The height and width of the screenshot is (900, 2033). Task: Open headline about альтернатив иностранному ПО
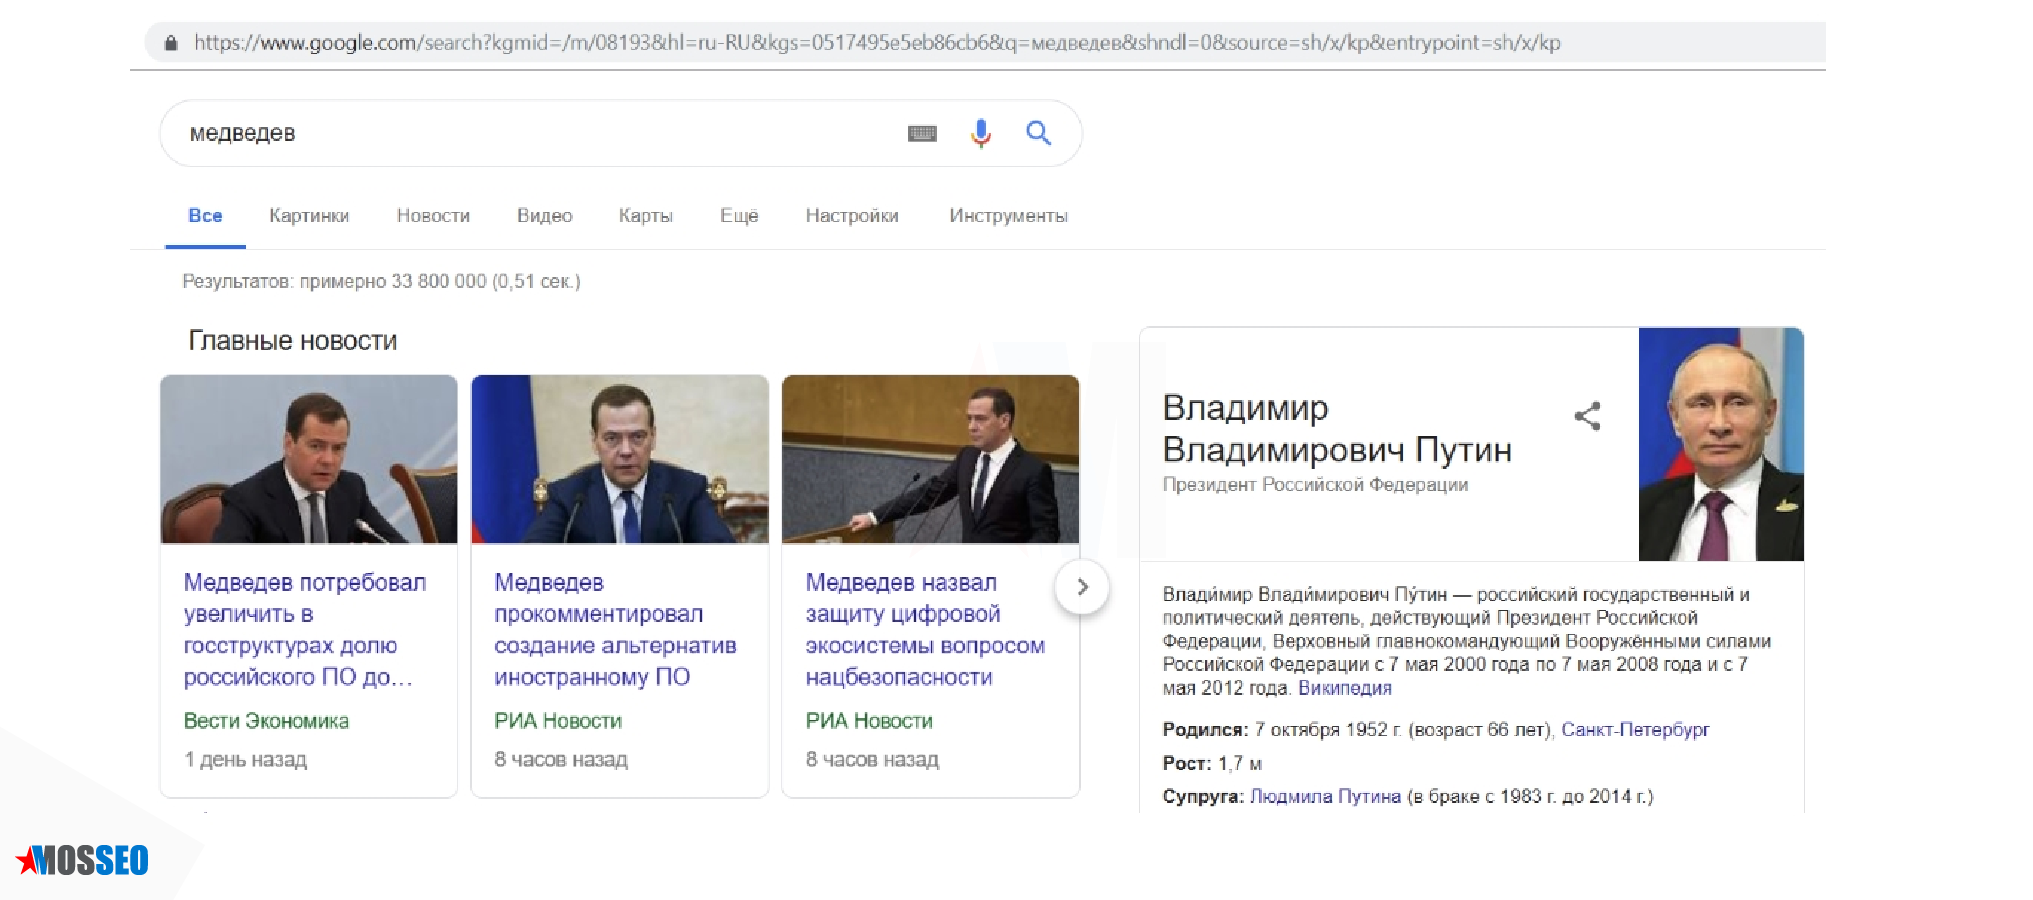pyautogui.click(x=615, y=630)
